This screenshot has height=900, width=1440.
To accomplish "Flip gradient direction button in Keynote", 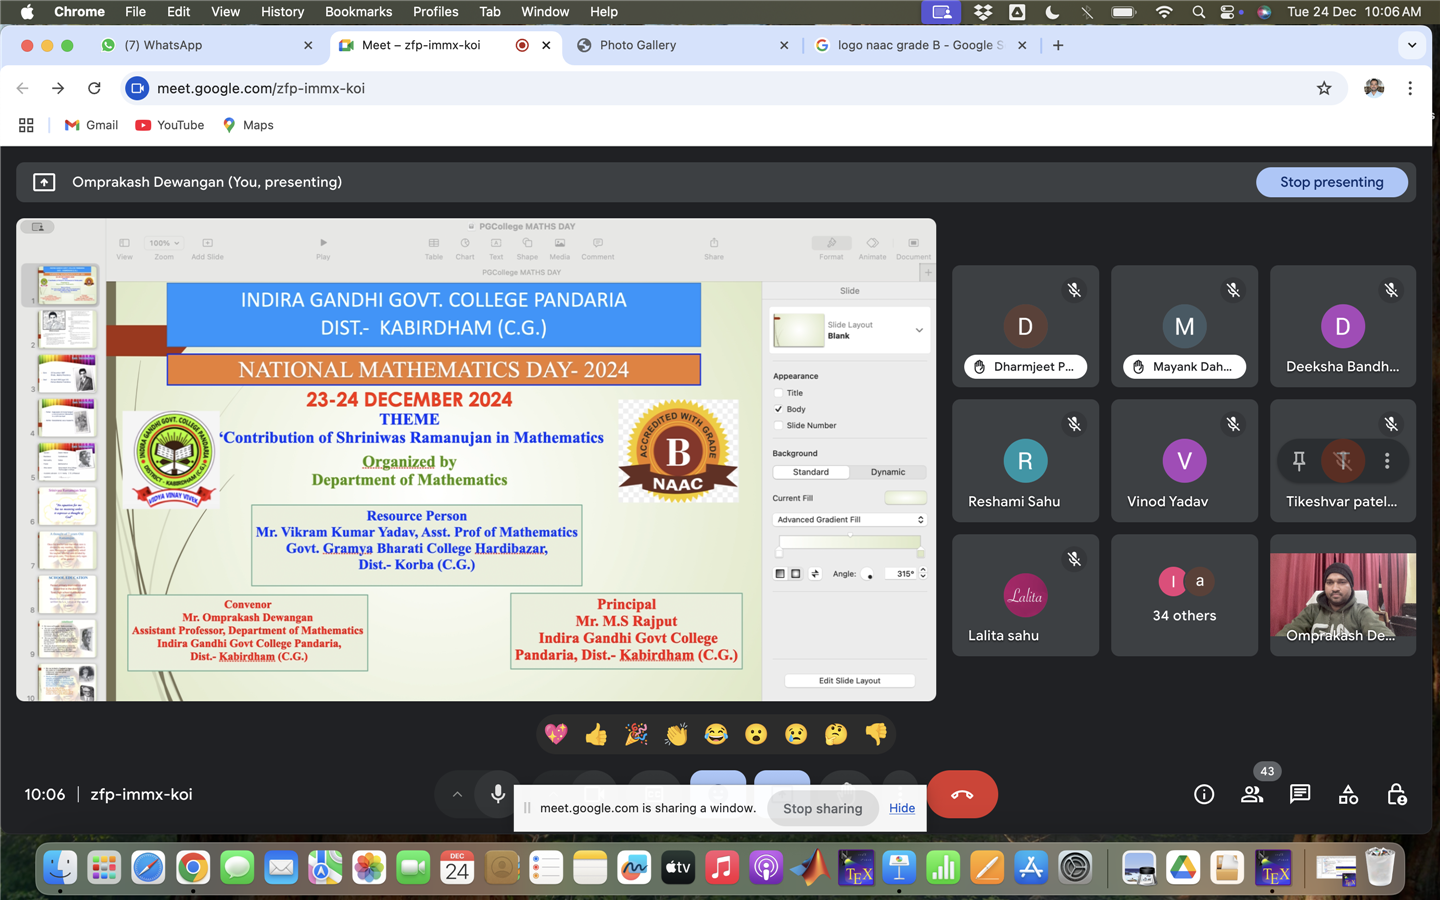I will (815, 574).
